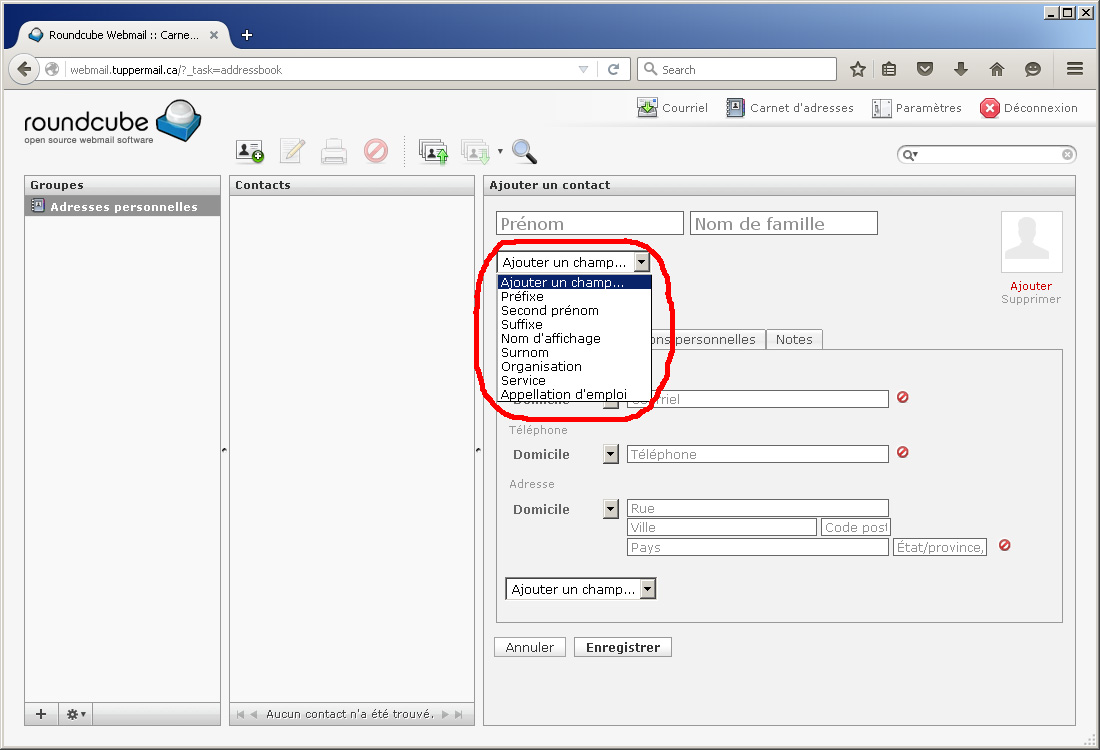Click the advanced search magnifier icon
This screenshot has height=750, width=1100.
coord(524,151)
